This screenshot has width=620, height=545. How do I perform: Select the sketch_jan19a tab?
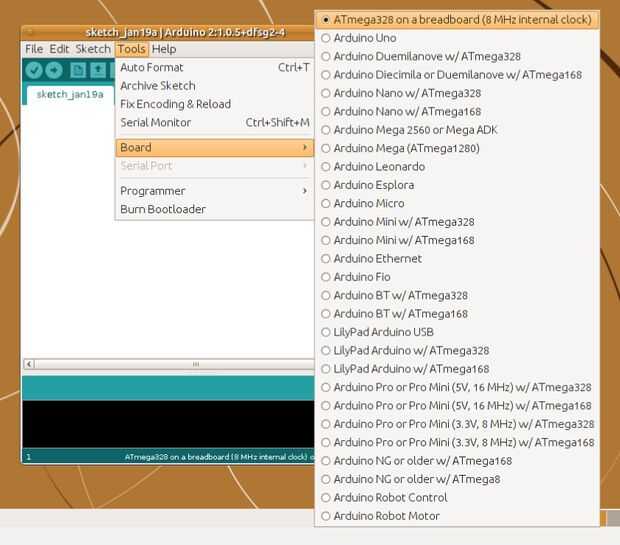70,95
